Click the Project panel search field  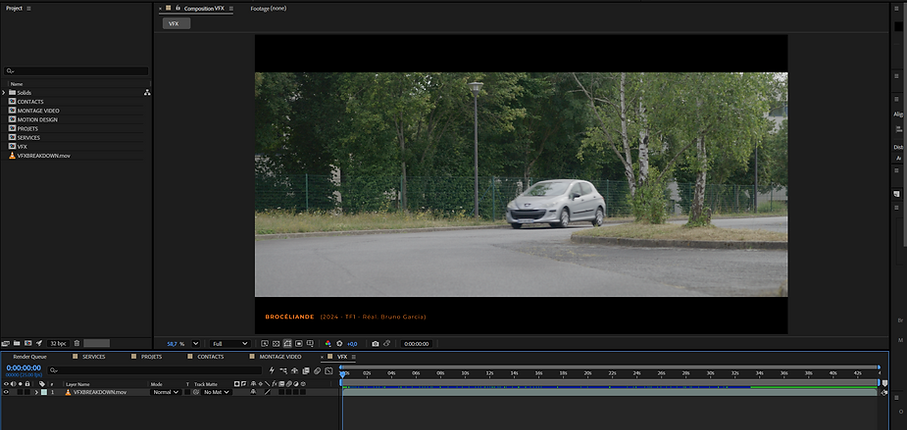[x=76, y=71]
